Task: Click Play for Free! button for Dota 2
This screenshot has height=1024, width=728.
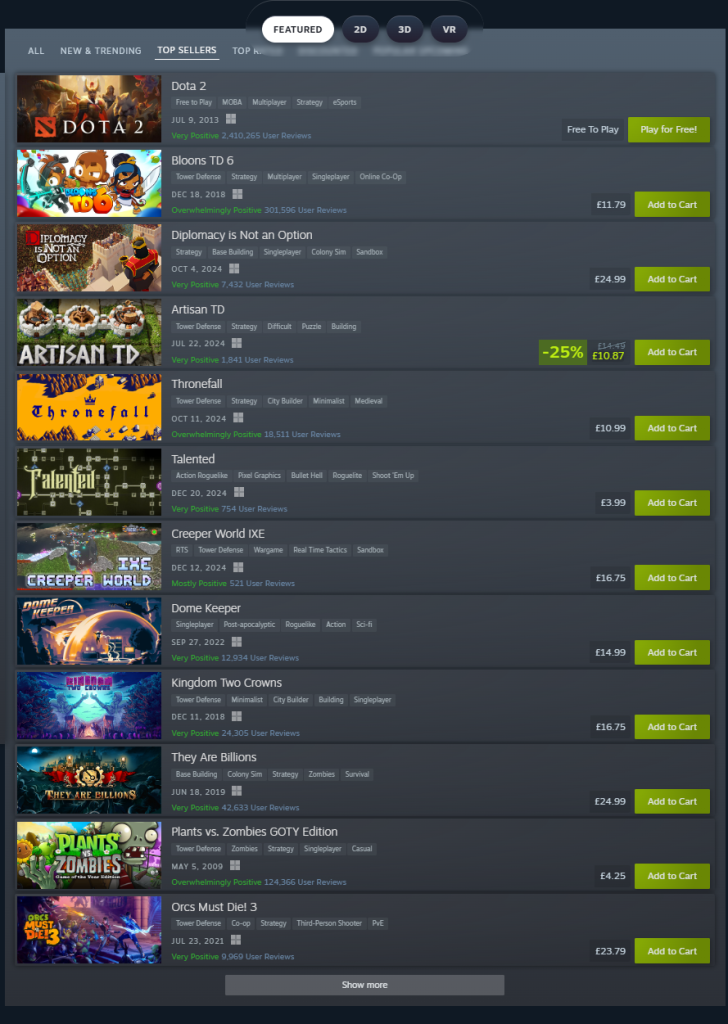Action: point(669,129)
